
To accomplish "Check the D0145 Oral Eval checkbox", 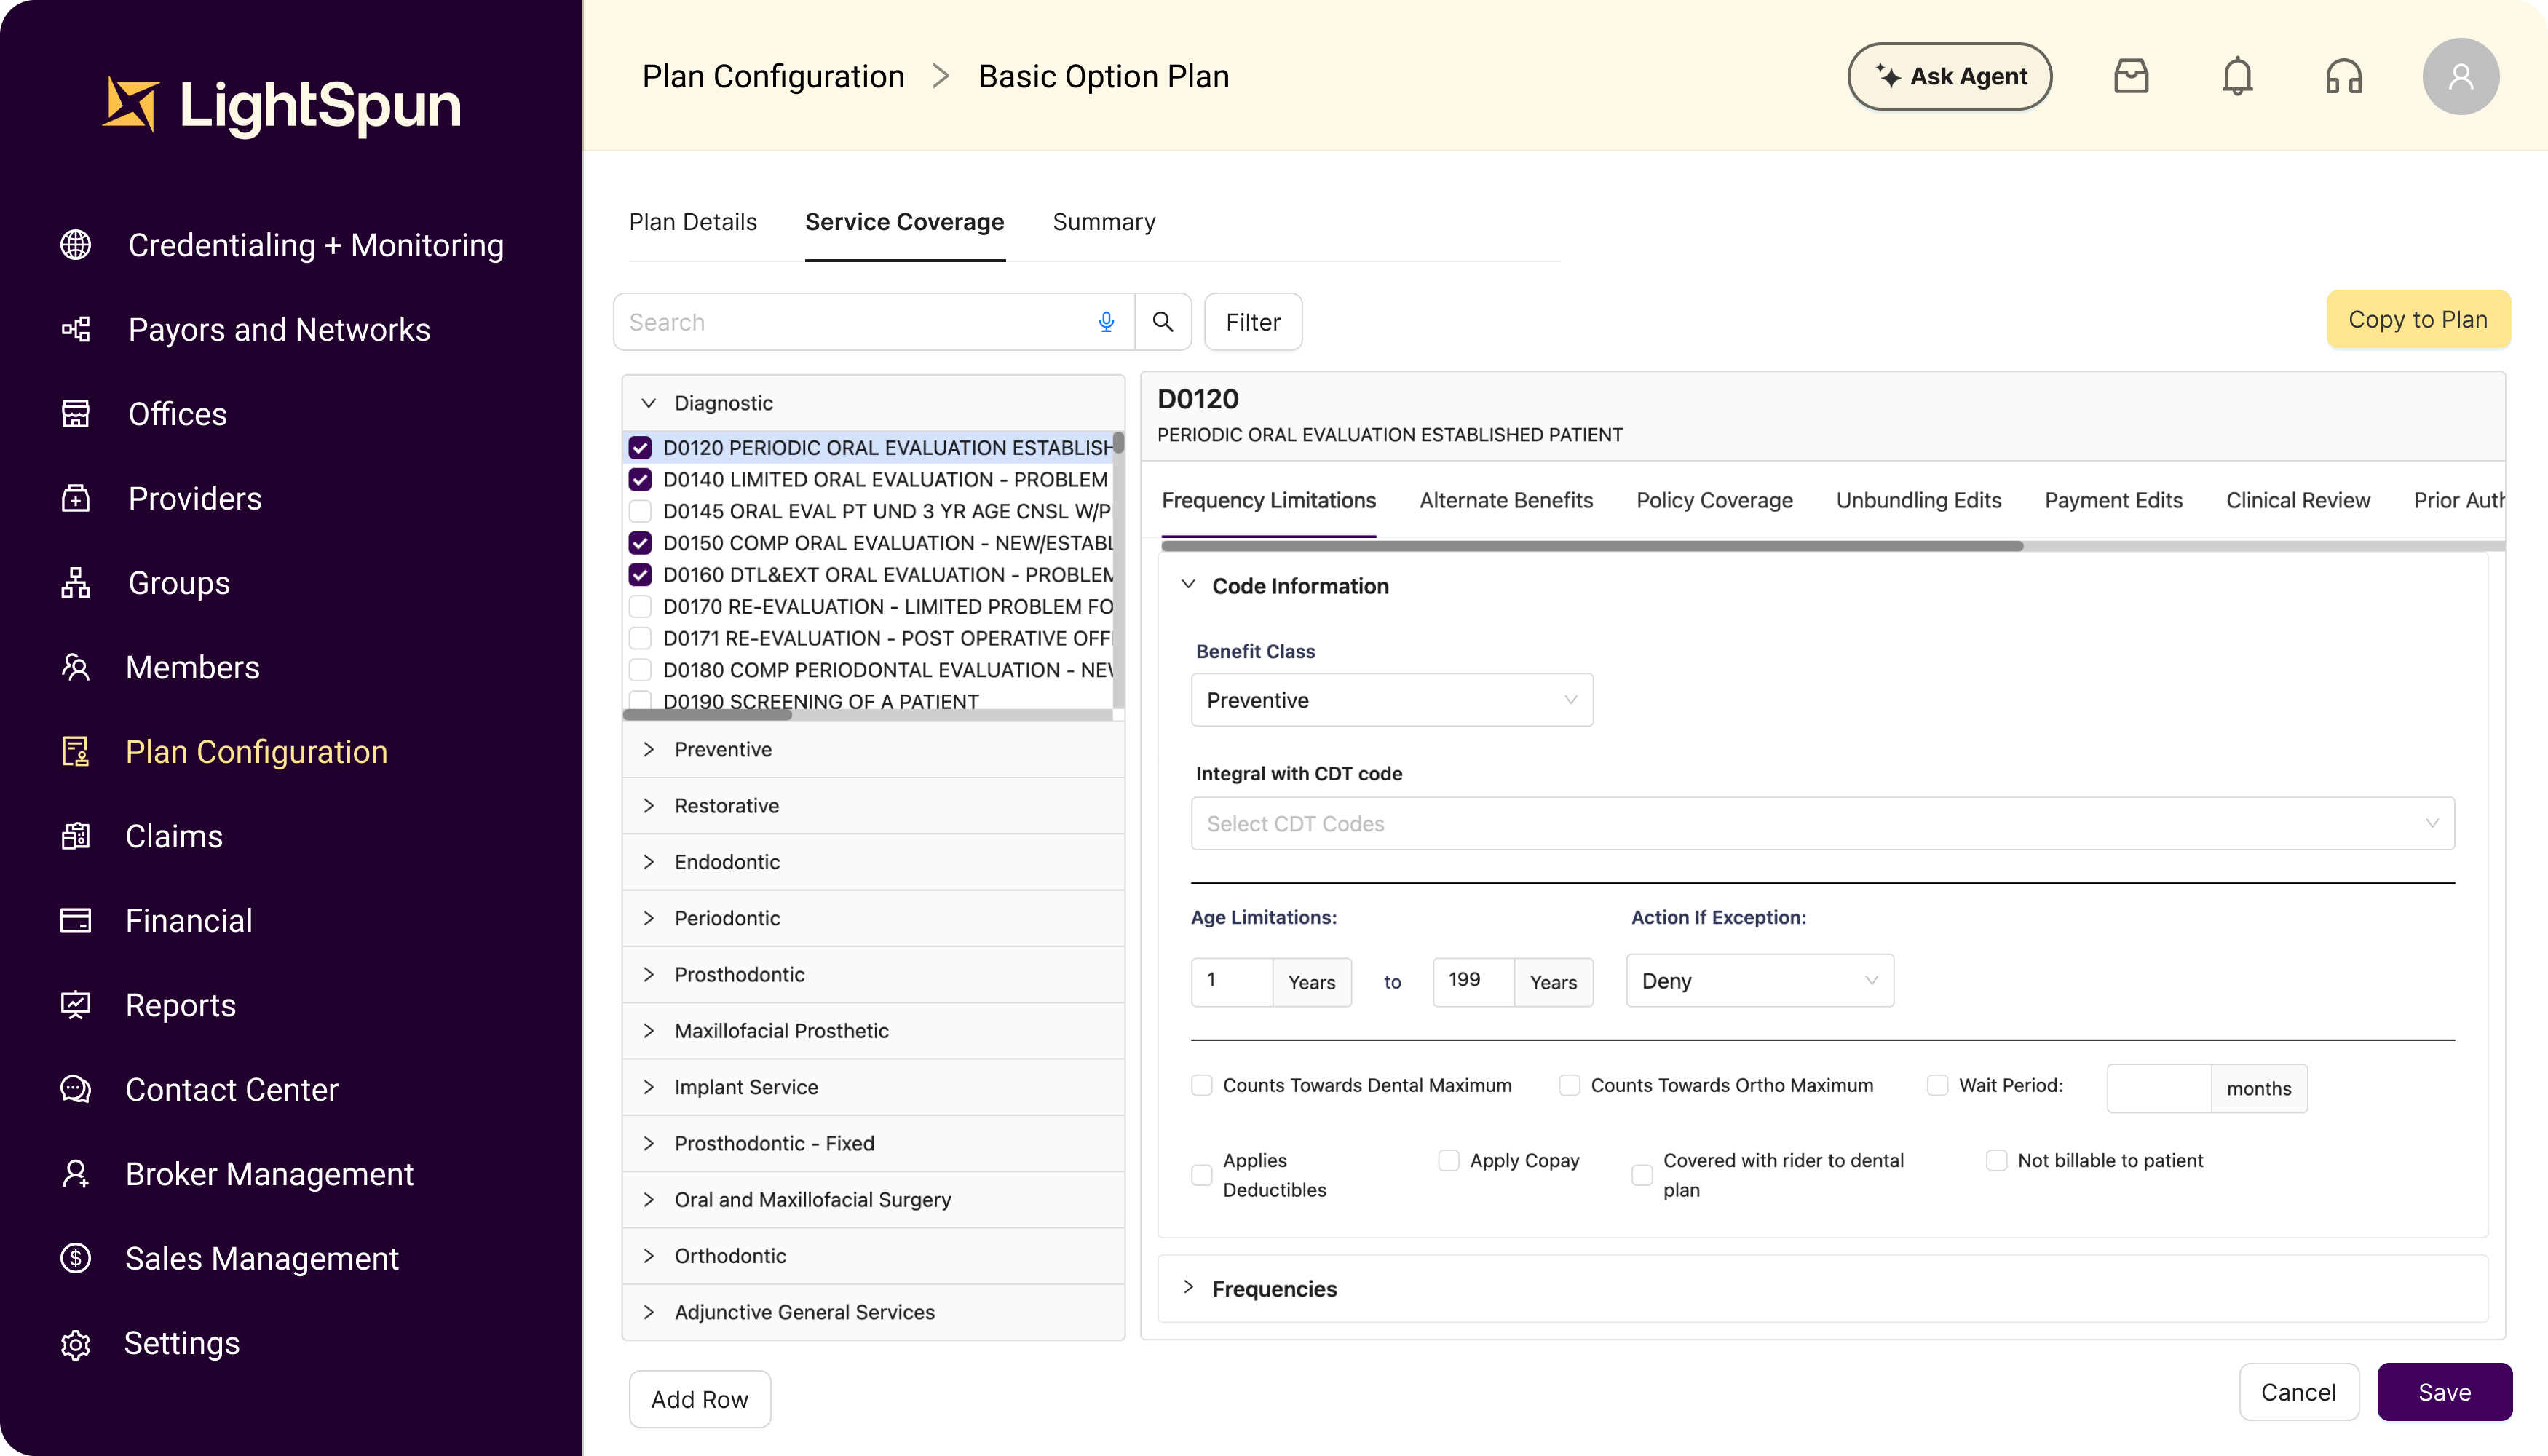I will tap(640, 511).
